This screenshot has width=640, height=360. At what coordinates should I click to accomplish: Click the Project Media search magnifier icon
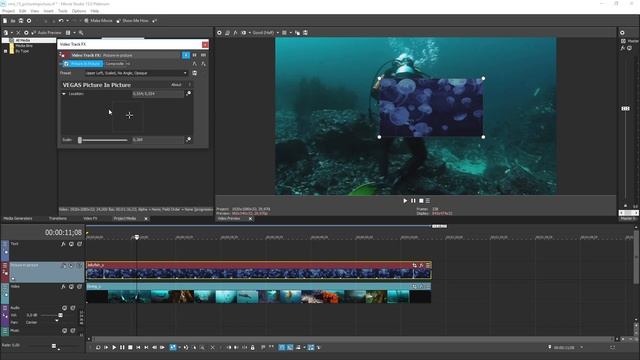81,33
